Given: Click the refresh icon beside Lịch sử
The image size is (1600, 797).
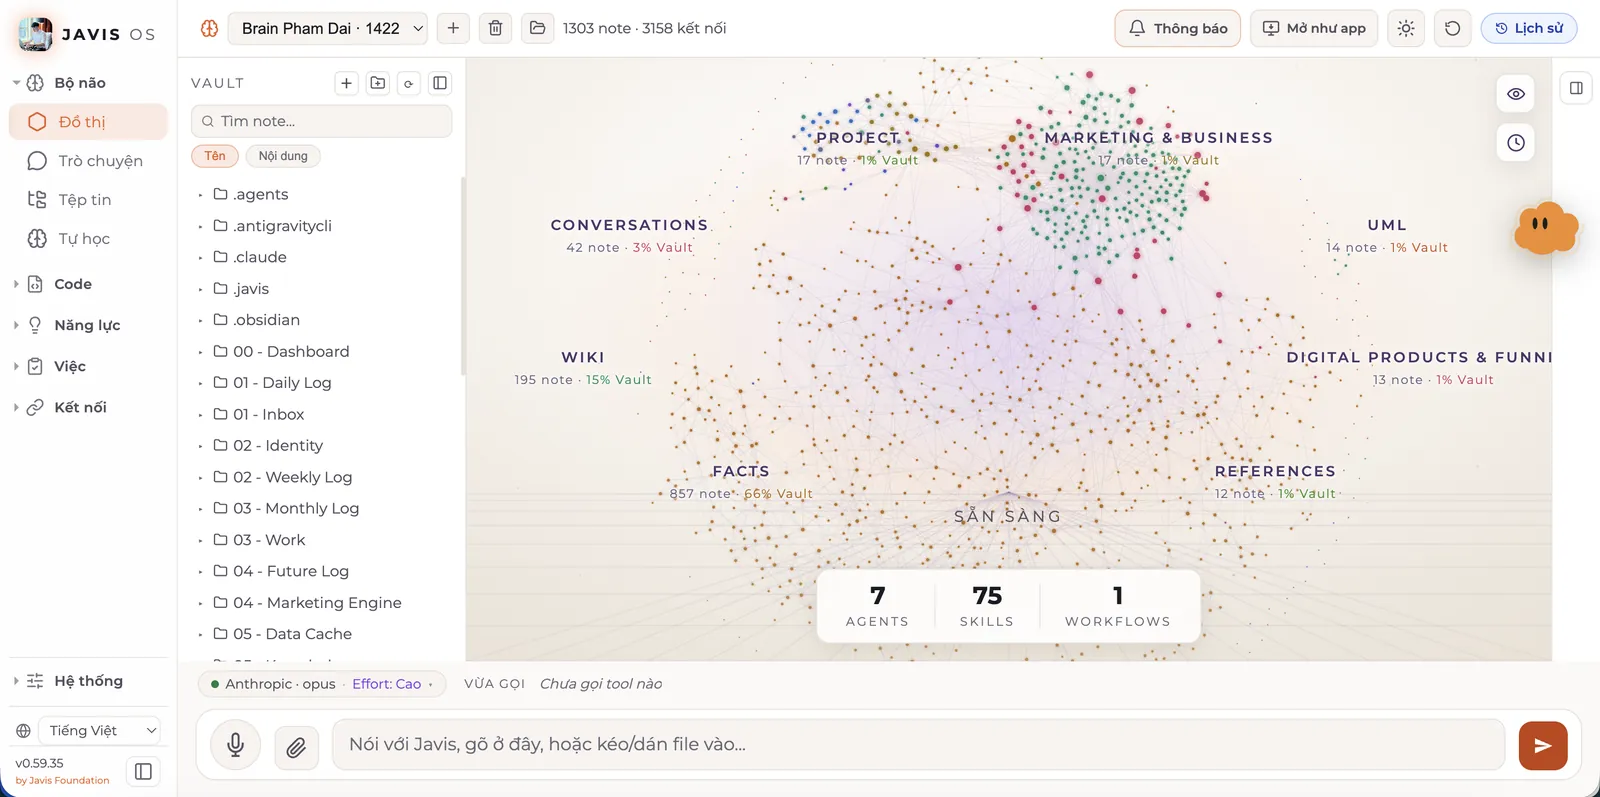Looking at the screenshot, I should pyautogui.click(x=1452, y=28).
